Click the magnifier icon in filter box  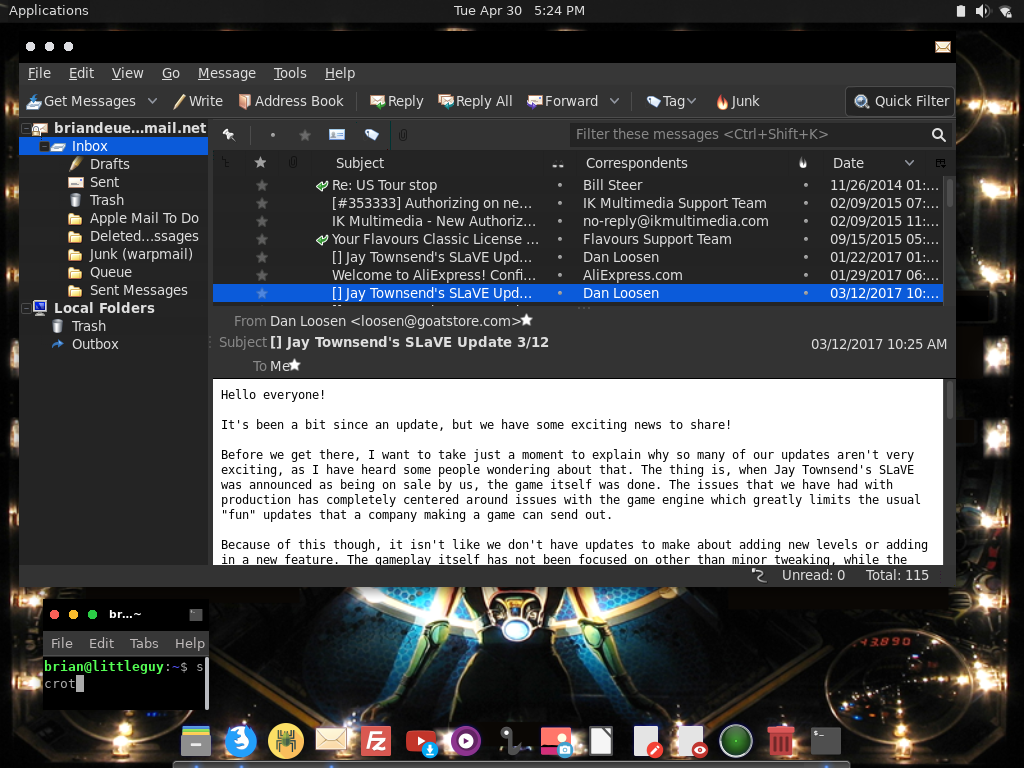pos(938,135)
